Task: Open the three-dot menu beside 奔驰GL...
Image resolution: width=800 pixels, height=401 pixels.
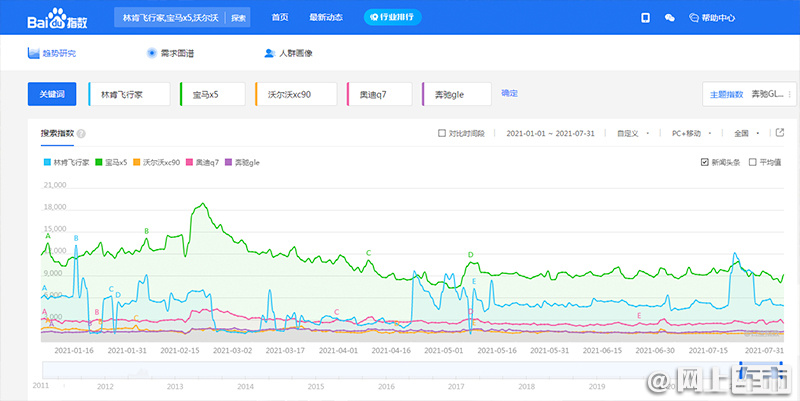Action: click(x=789, y=94)
